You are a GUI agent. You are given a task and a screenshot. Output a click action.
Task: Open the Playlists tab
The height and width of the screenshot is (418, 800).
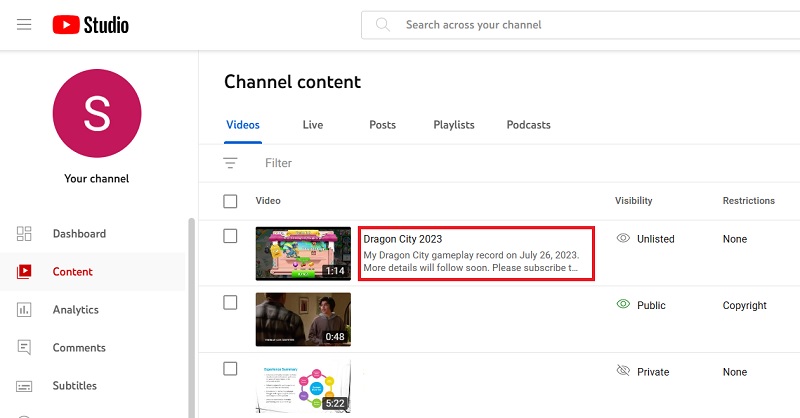pos(454,125)
